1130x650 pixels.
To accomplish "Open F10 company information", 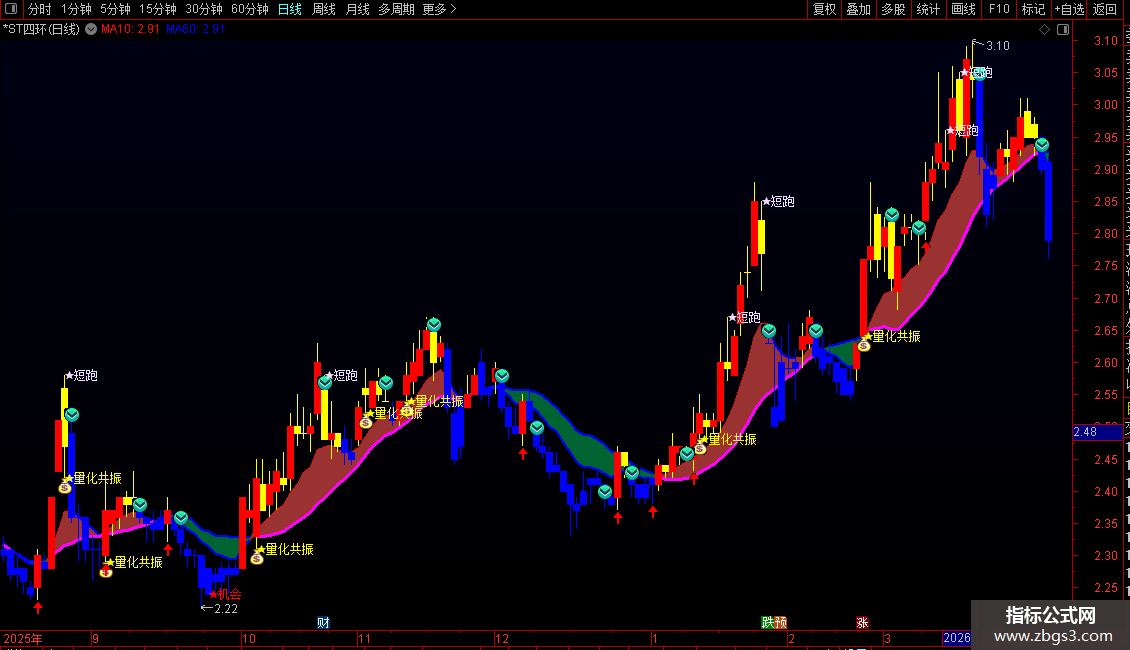I will (x=999, y=9).
